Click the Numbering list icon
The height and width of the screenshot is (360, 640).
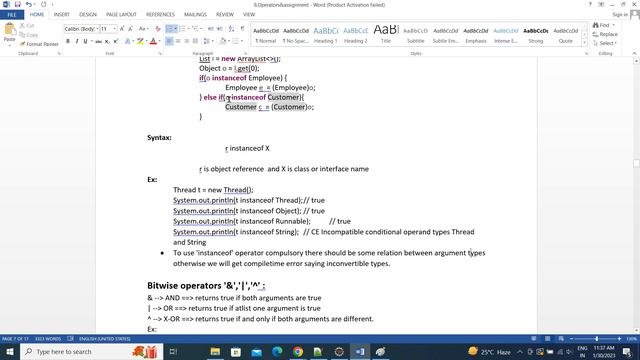coord(182,29)
